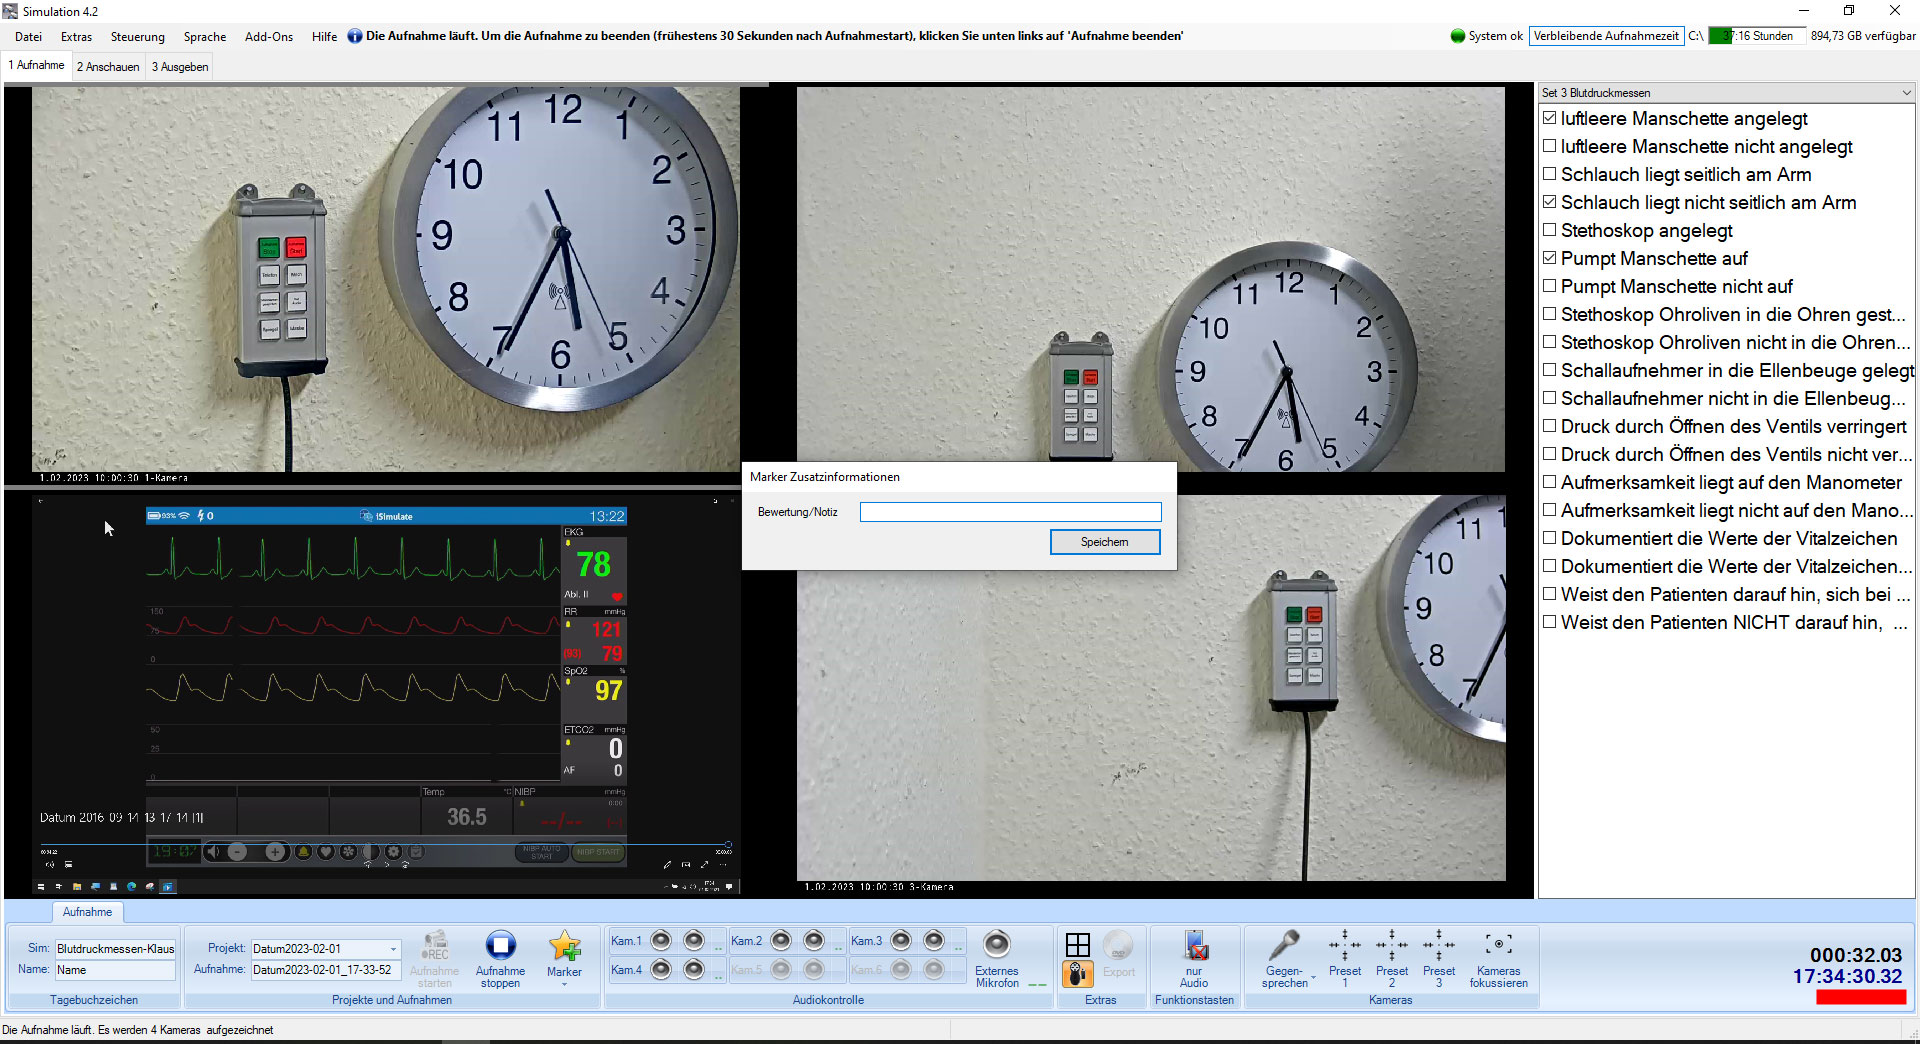
Task: Toggle the first Kam.1 speaker icon
Action: point(661,940)
